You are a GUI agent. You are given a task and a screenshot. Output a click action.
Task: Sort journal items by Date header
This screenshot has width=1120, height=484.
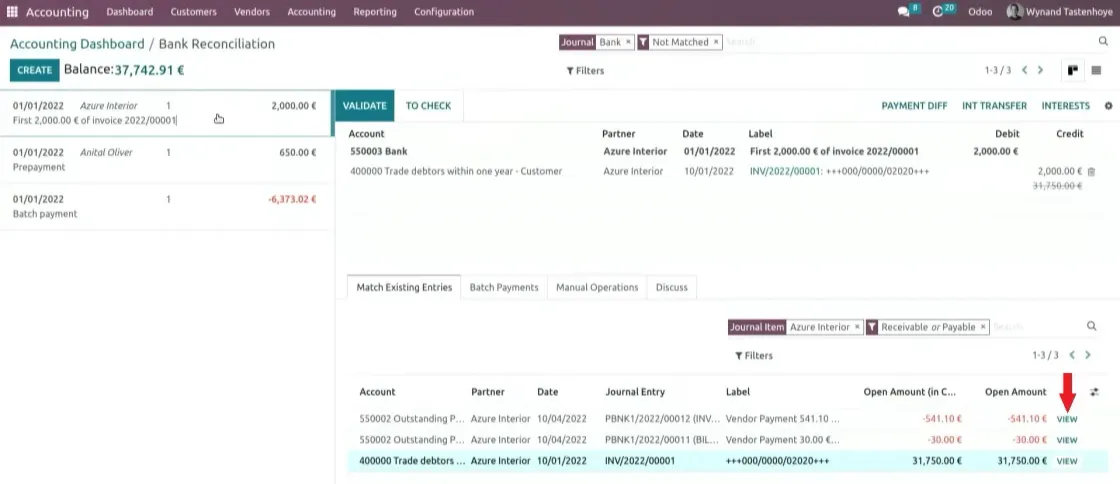[x=548, y=392]
